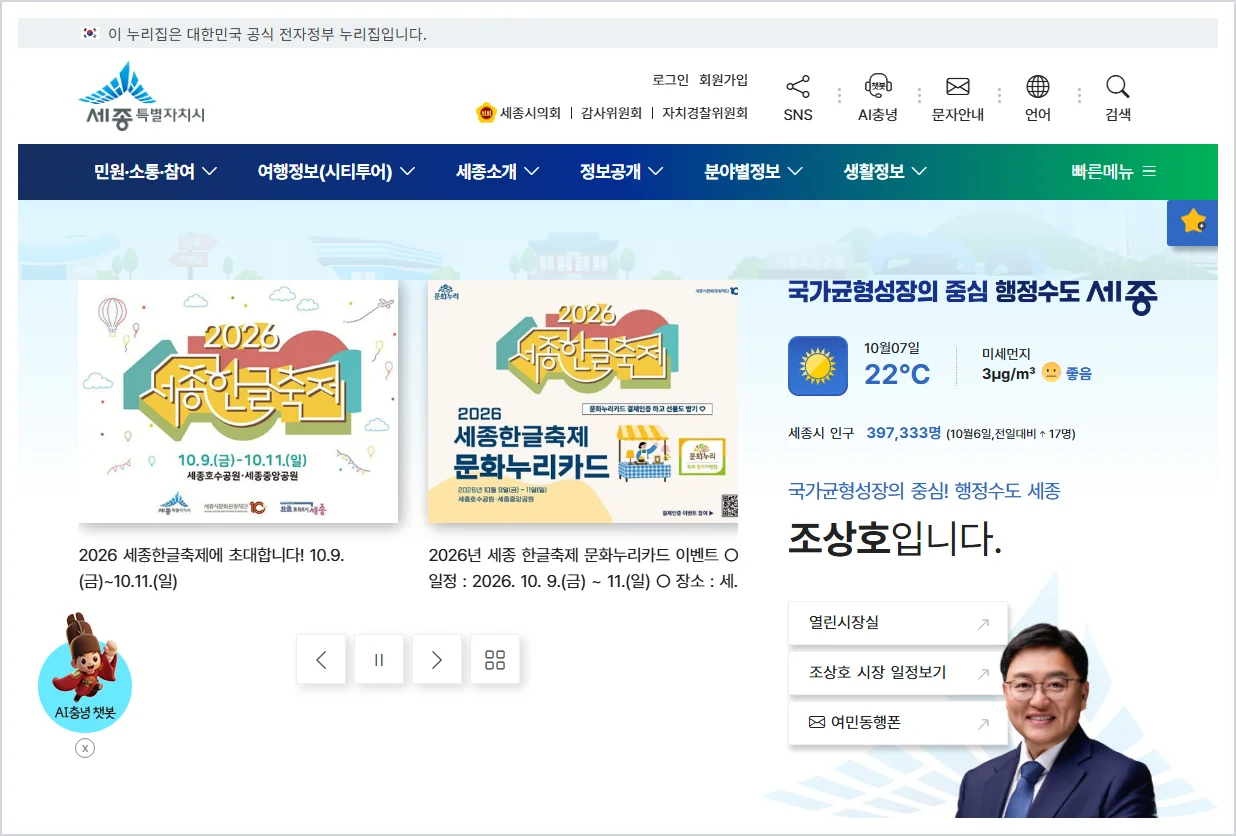Open the 문화누리카드 event banner thumbnail
Viewport: 1236px width, 836px height.
point(583,401)
